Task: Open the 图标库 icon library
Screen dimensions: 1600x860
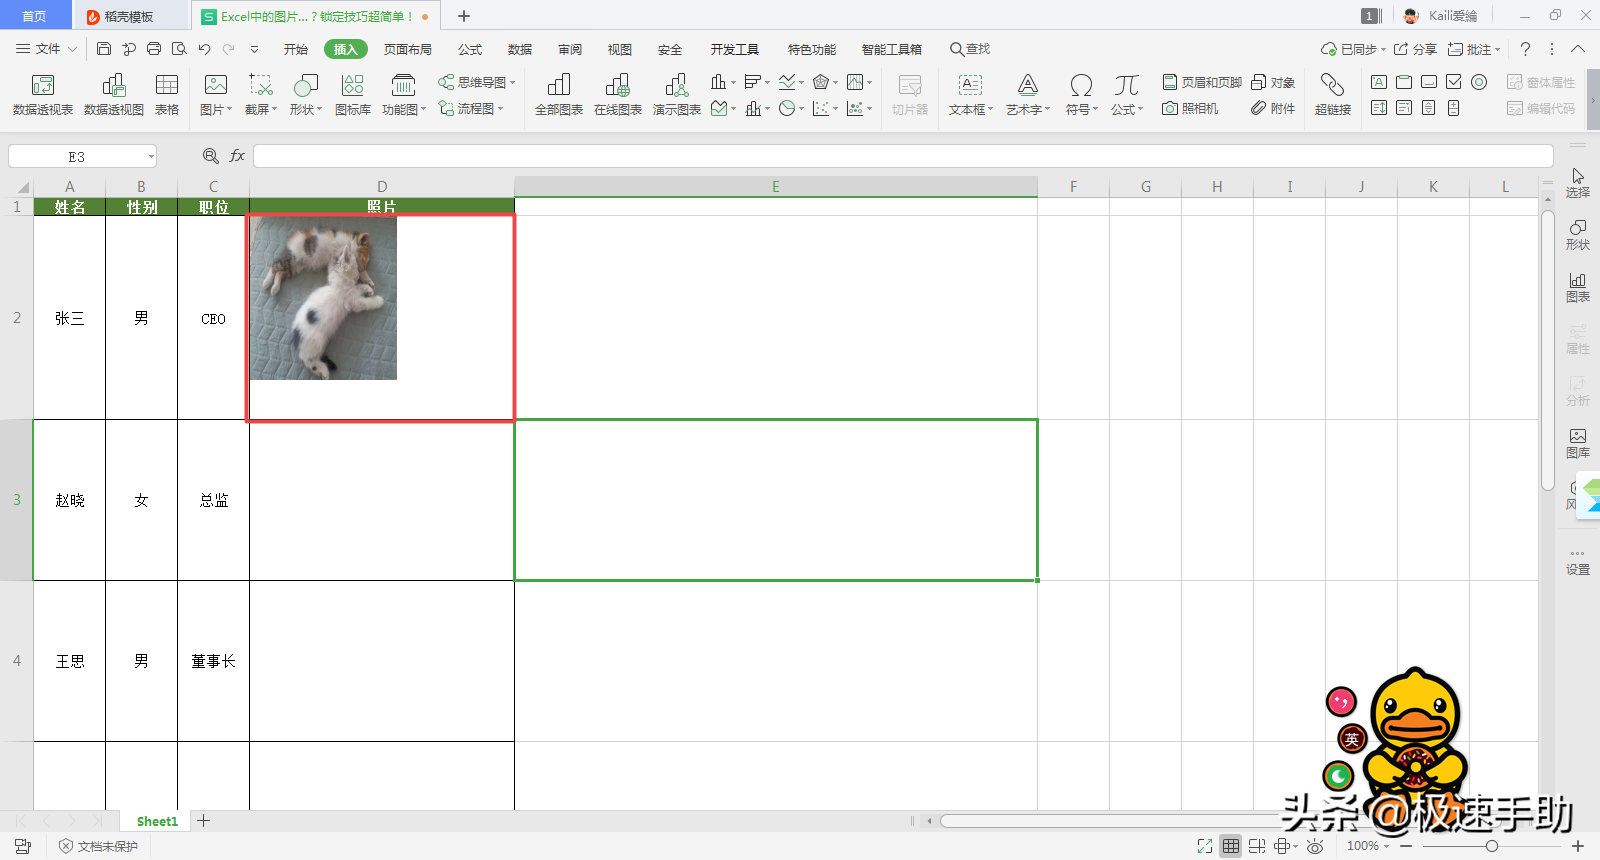Action: 353,95
